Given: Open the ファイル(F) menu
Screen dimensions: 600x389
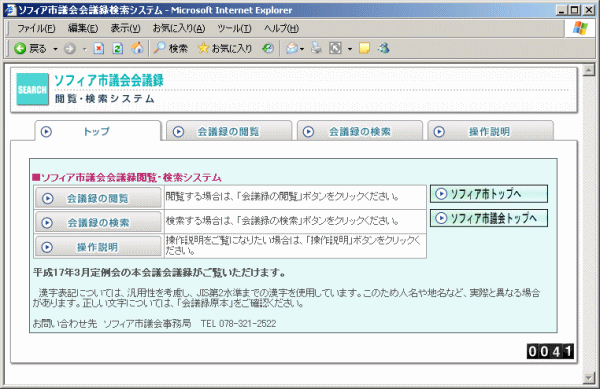Looking at the screenshot, I should 36,28.
